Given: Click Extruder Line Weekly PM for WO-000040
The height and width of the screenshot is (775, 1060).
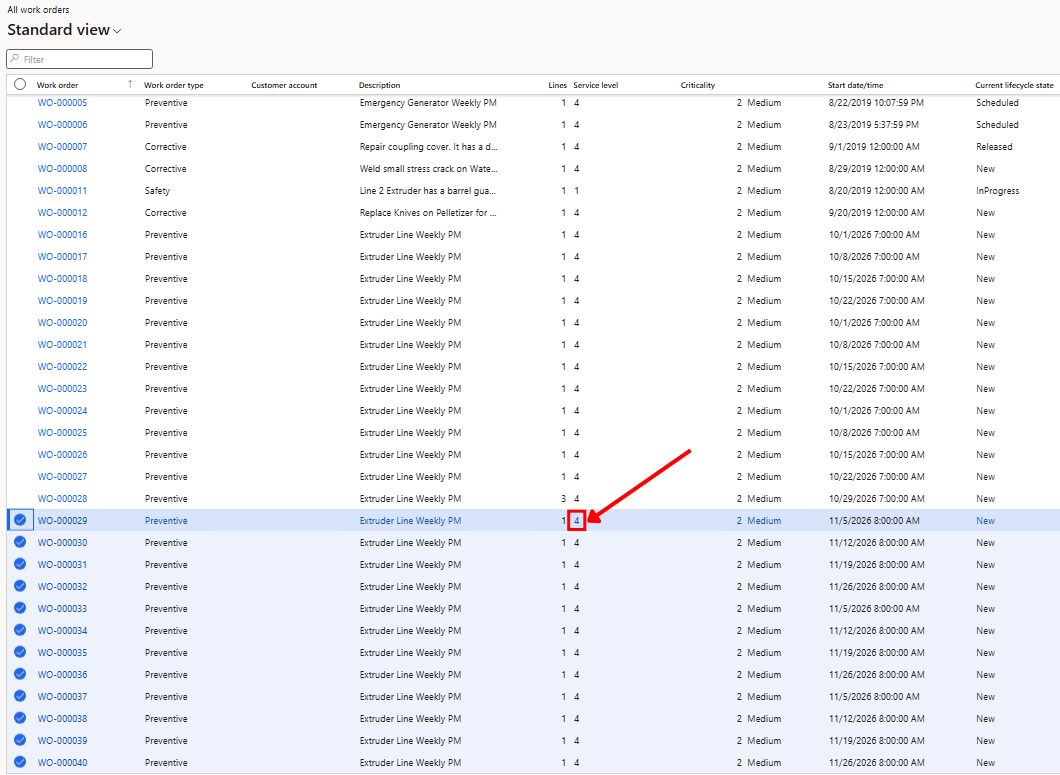Looking at the screenshot, I should click(x=410, y=762).
